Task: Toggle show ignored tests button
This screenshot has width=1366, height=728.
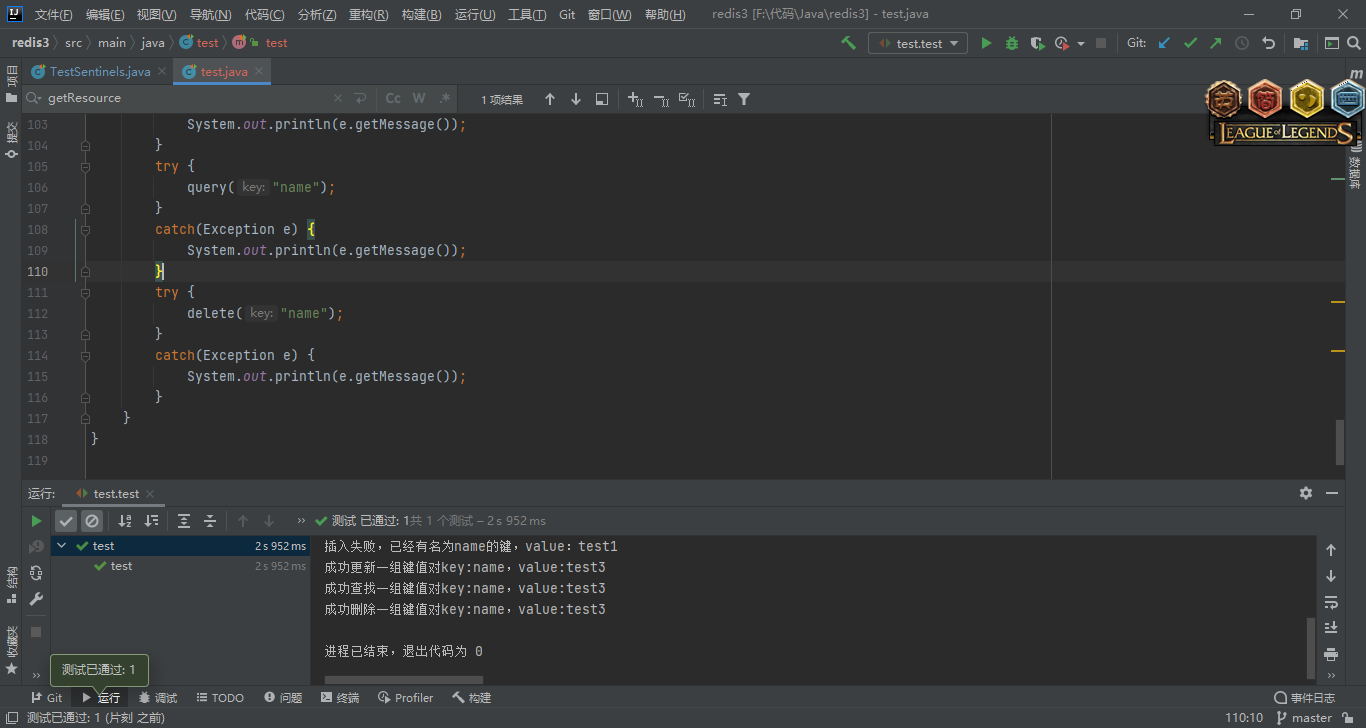Action: click(x=92, y=521)
